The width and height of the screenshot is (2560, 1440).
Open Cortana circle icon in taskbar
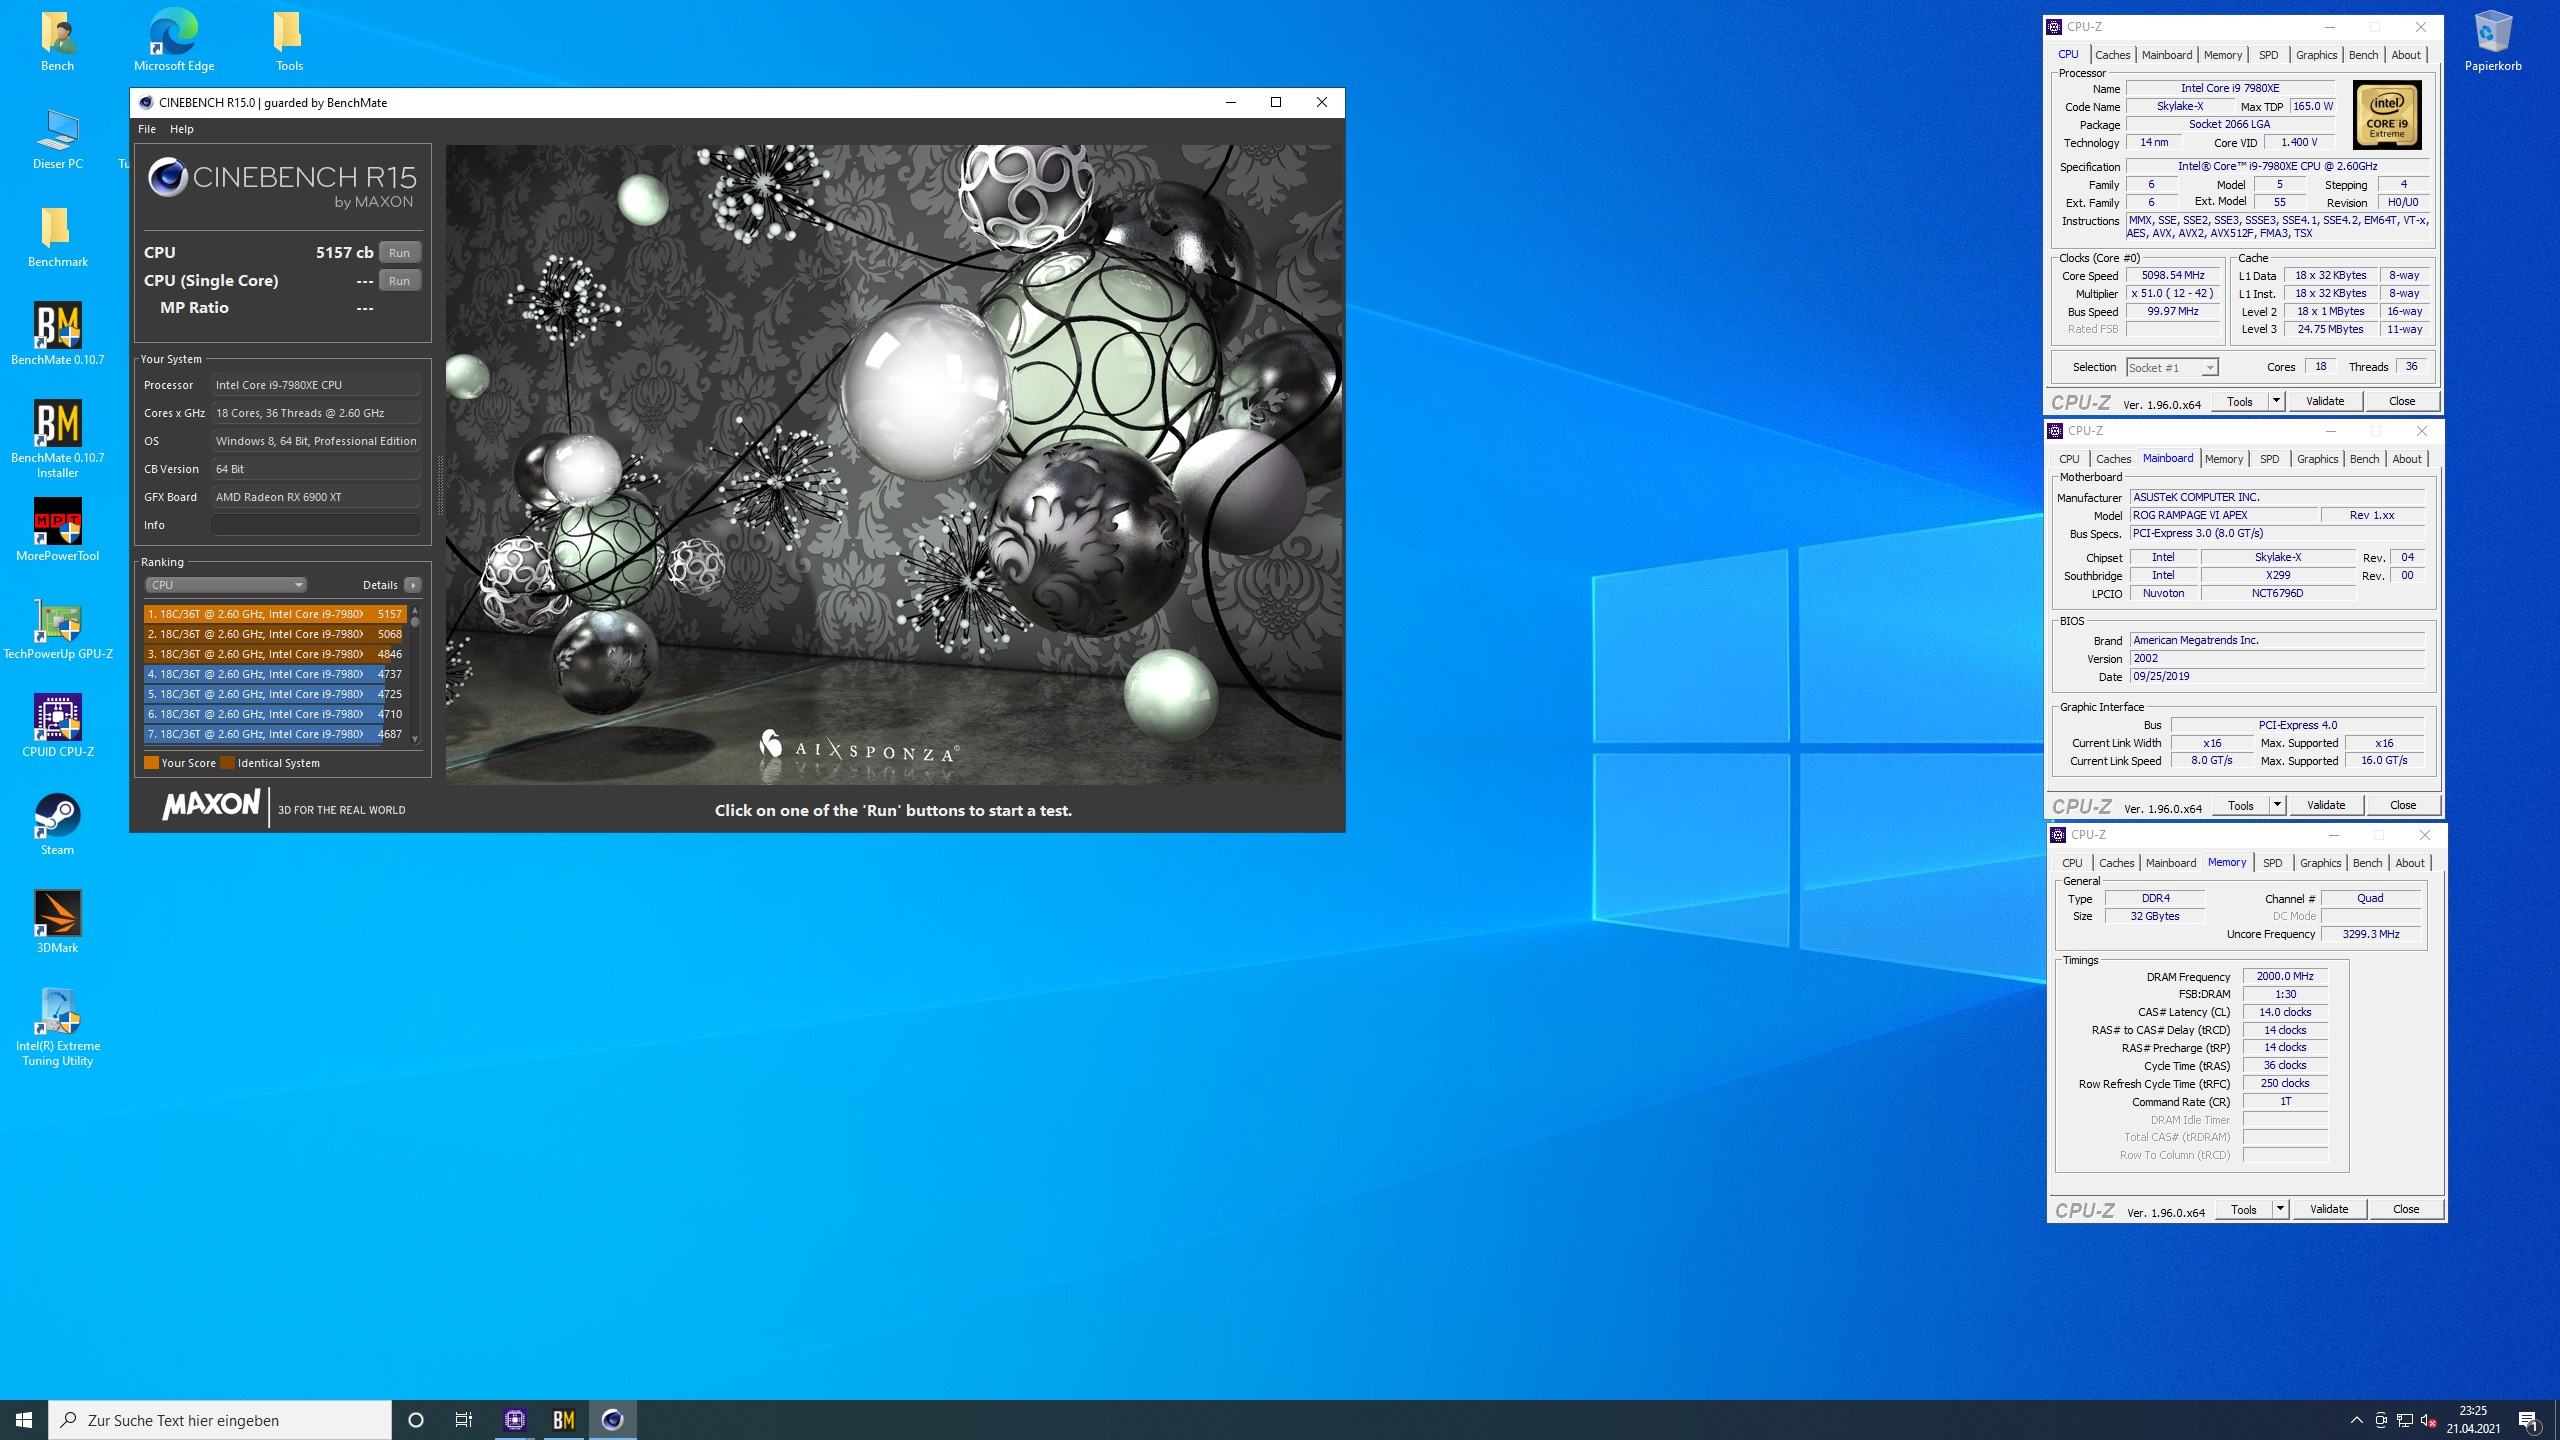[416, 1420]
